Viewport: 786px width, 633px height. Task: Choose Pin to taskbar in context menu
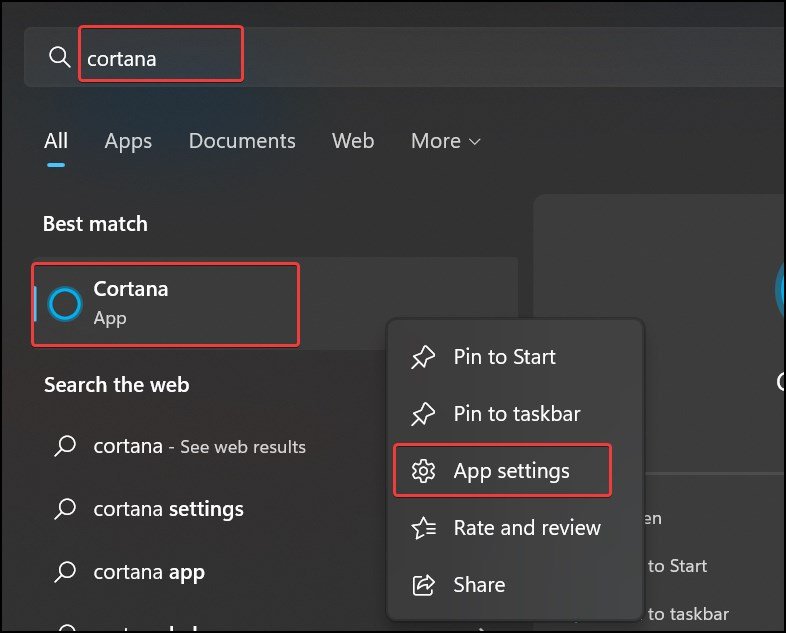tap(515, 414)
